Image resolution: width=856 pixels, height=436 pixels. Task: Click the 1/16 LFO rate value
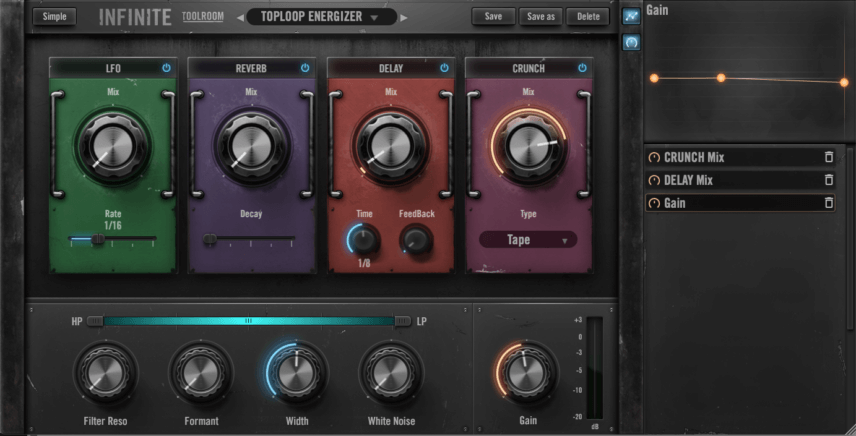[112, 225]
